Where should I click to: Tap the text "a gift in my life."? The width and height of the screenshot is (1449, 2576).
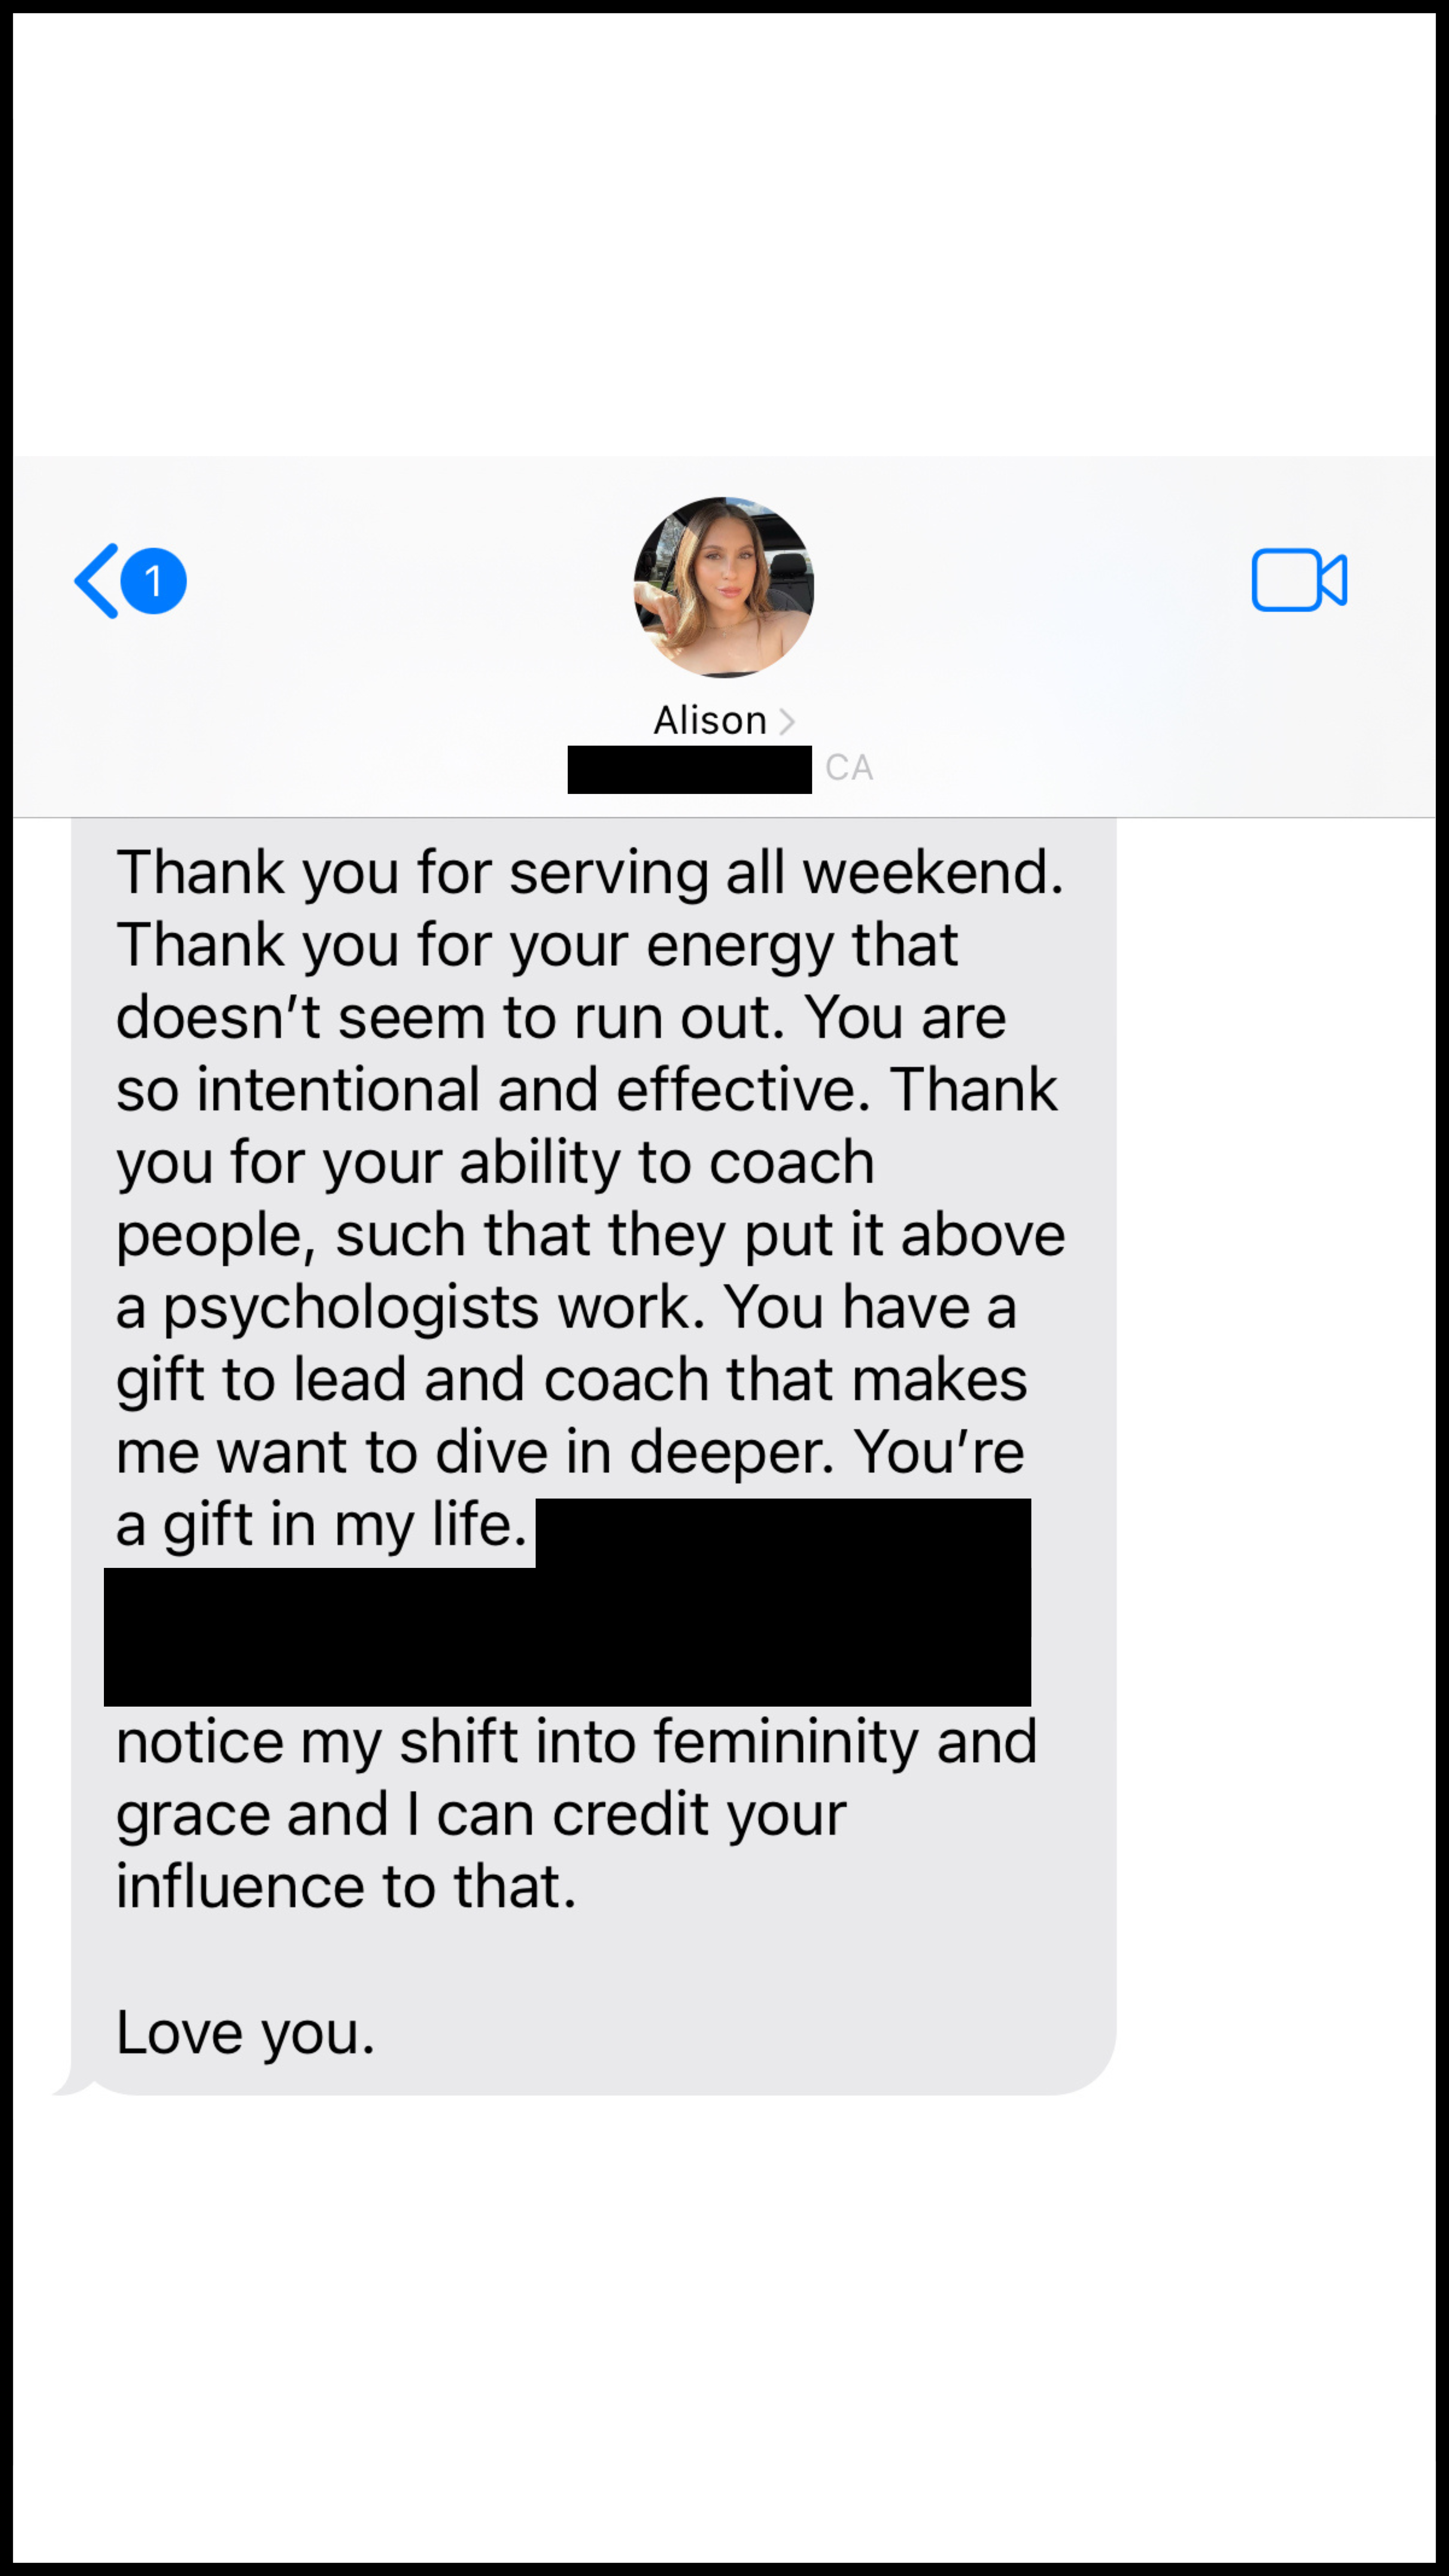pyautogui.click(x=321, y=1526)
